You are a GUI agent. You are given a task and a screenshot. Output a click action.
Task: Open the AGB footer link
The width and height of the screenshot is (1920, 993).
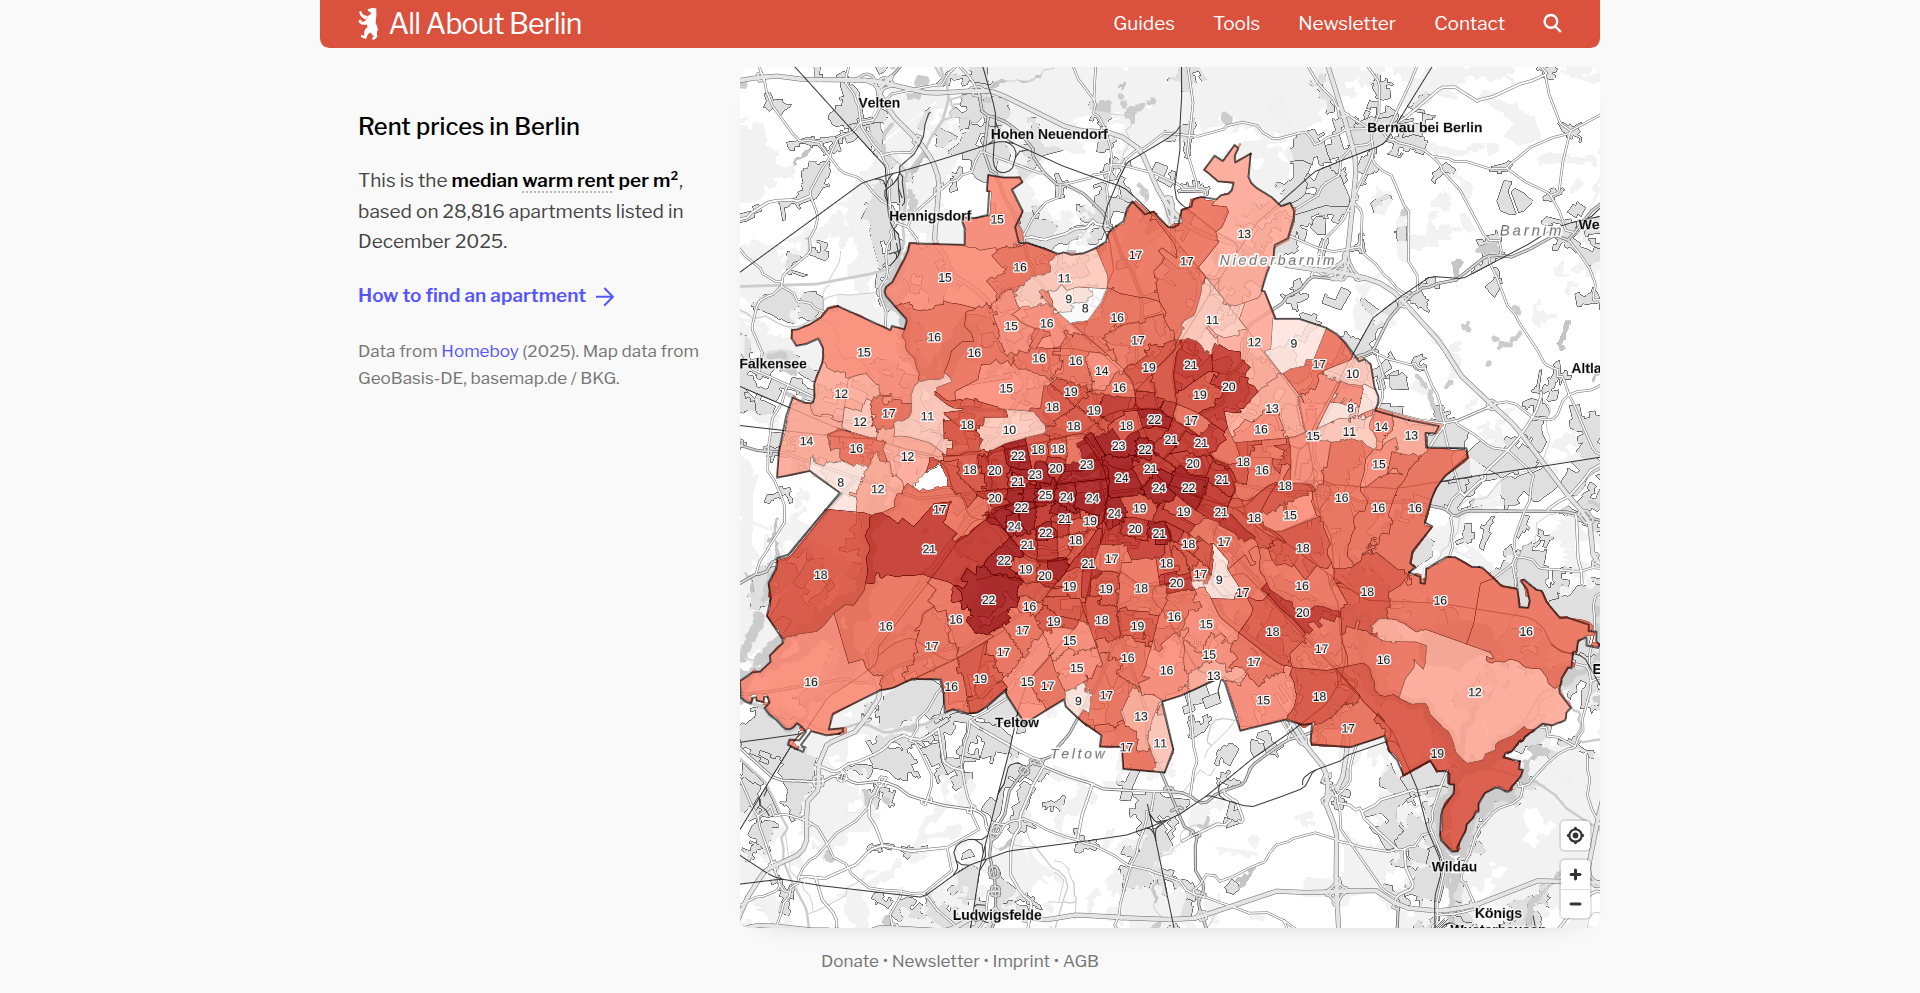pos(1080,961)
